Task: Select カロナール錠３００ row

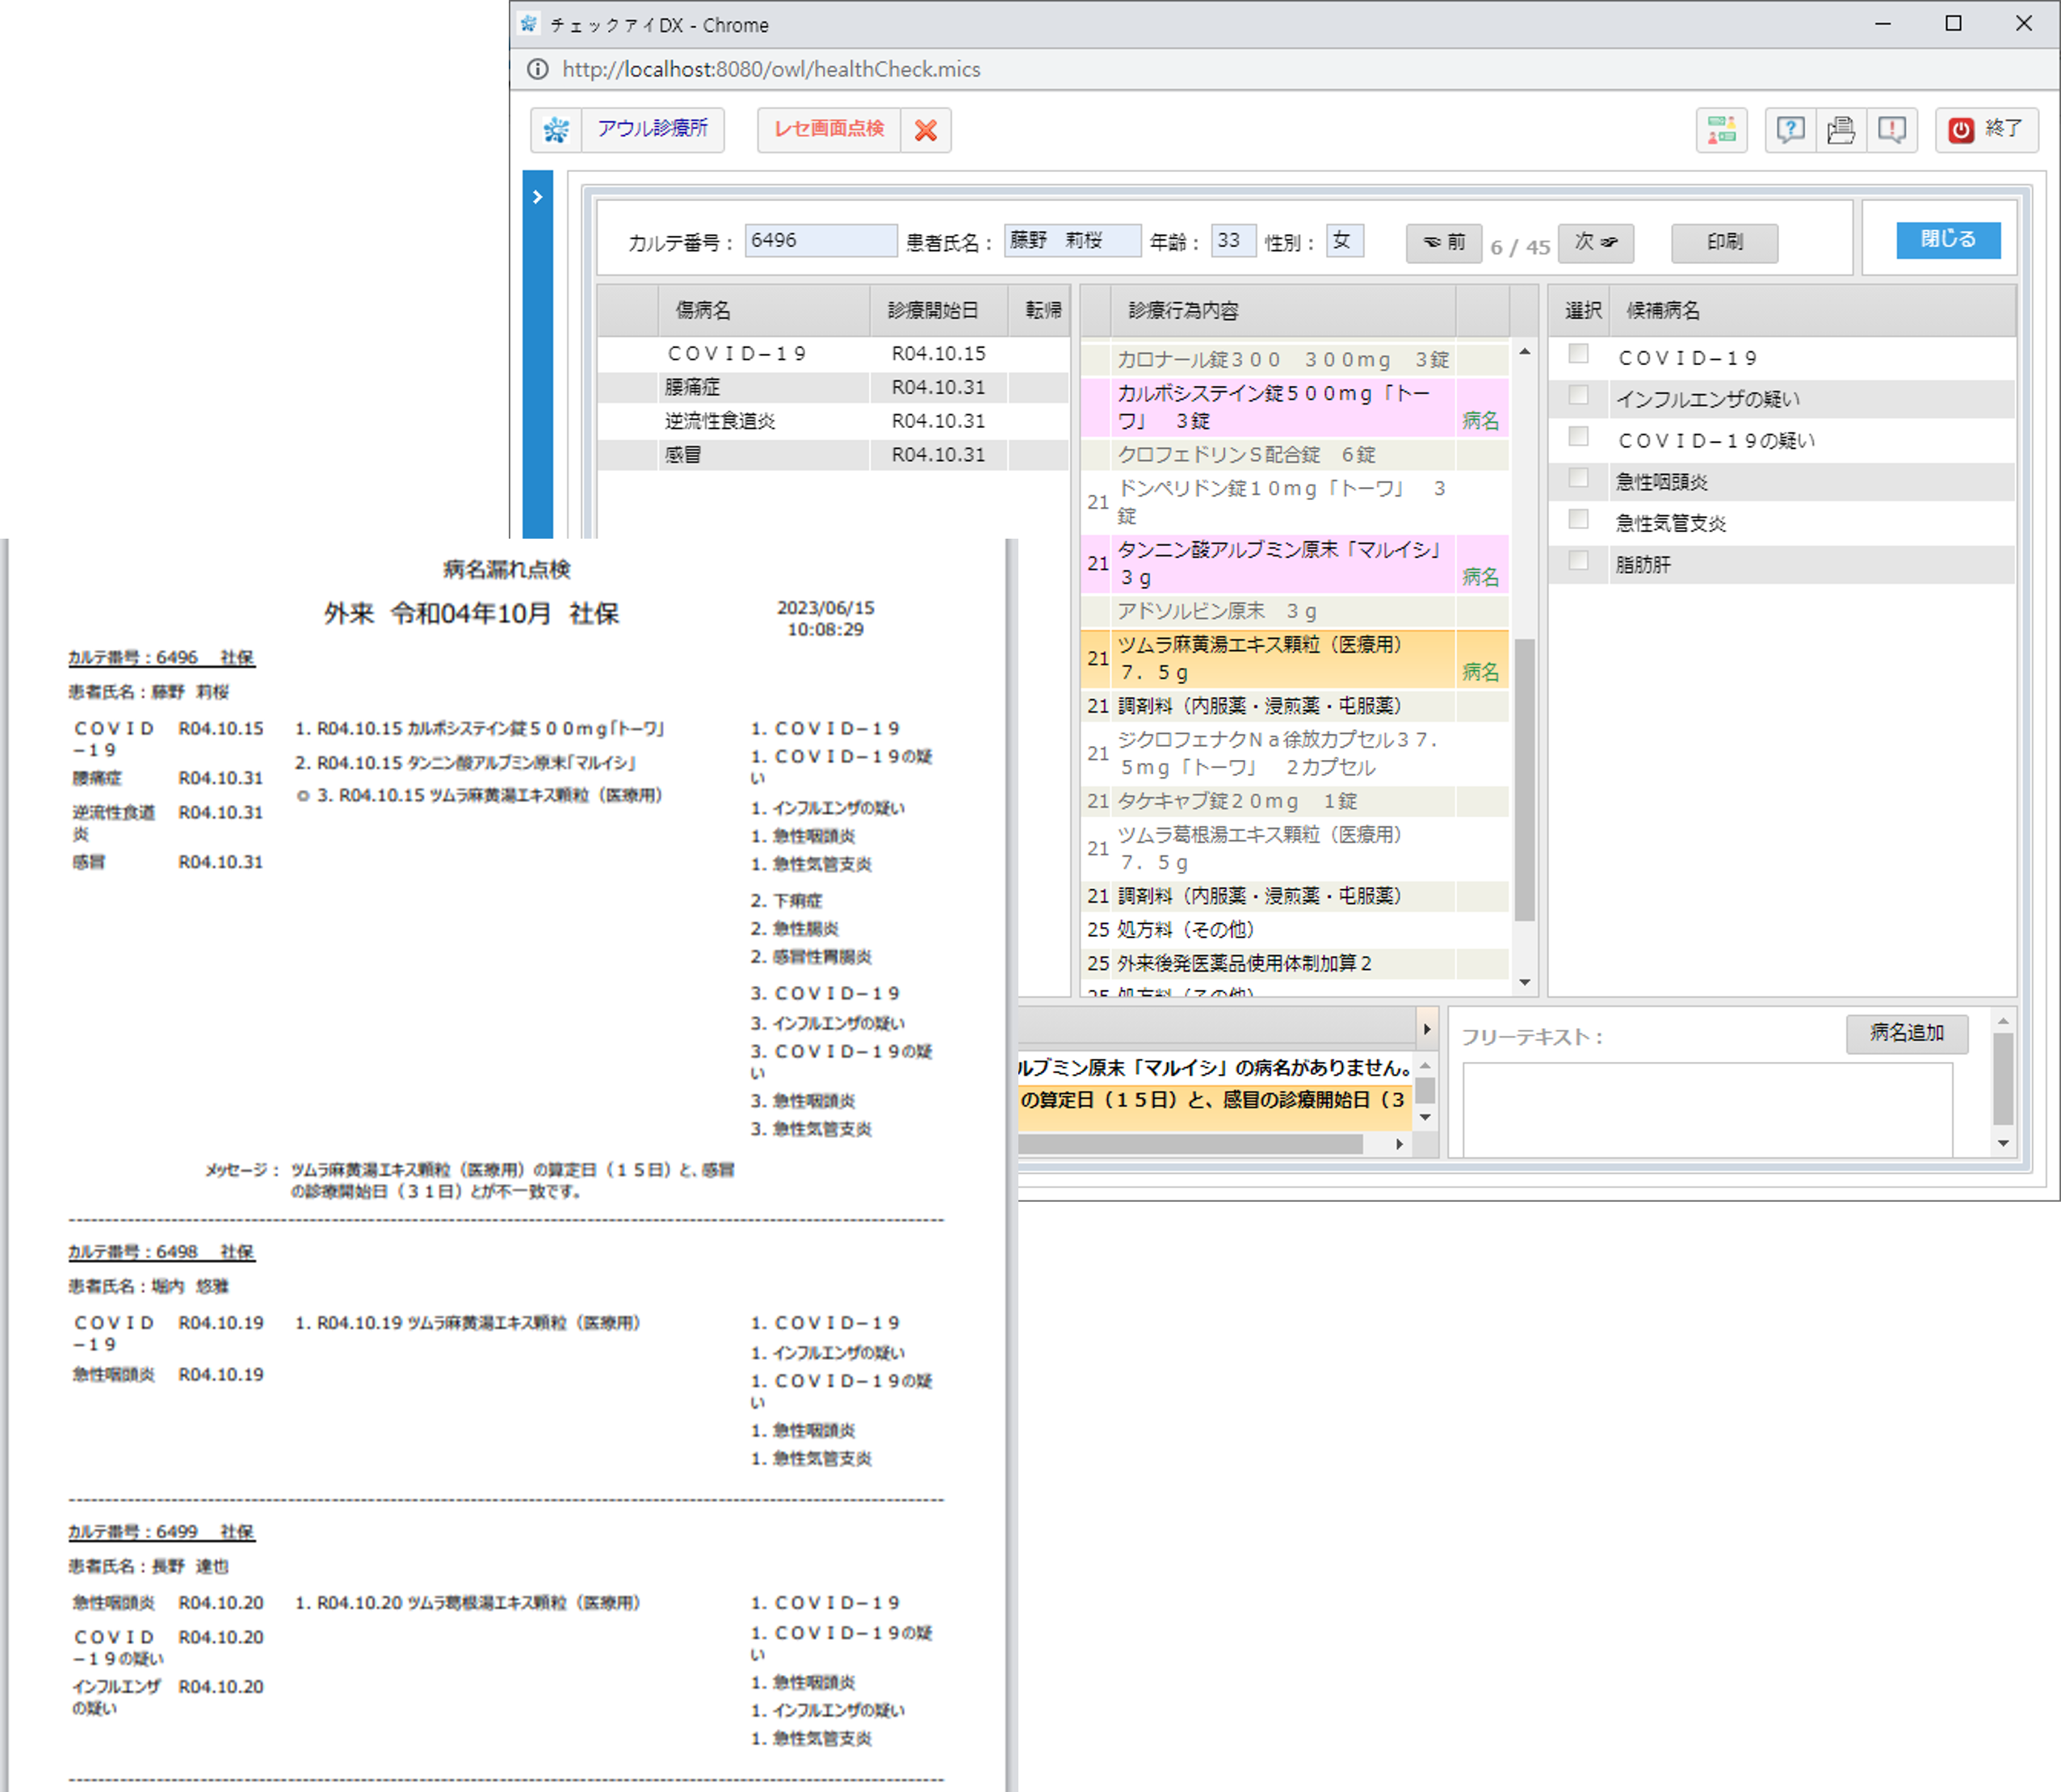Action: pos(1294,359)
